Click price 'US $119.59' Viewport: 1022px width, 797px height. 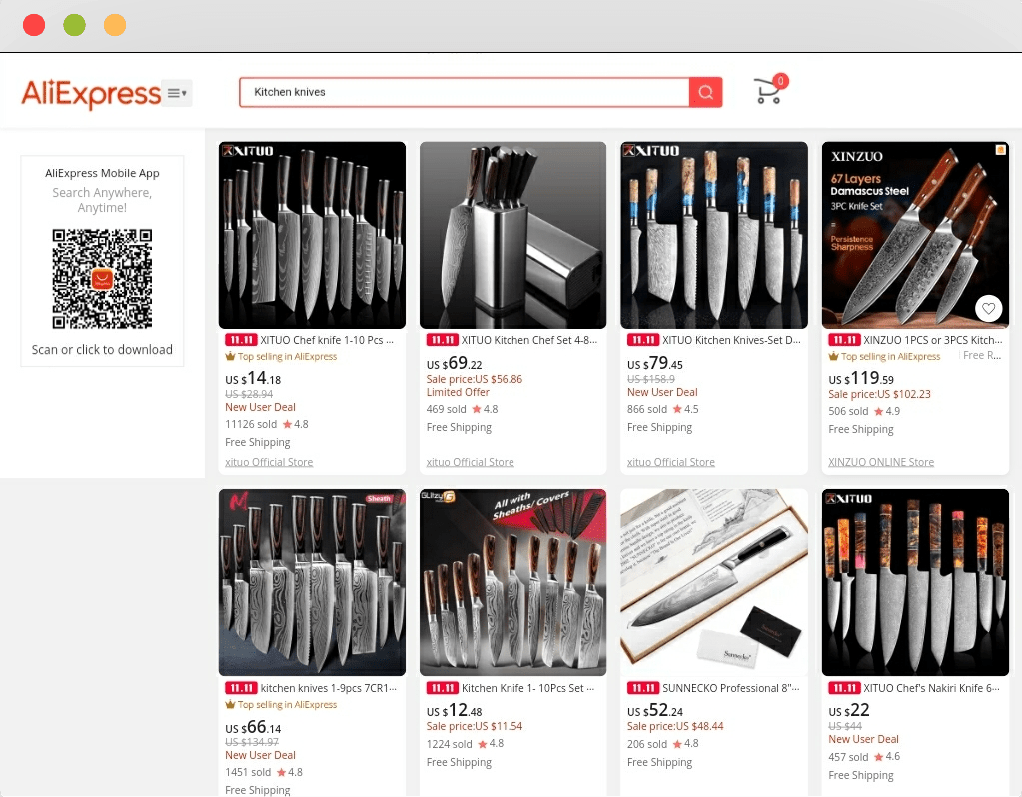(861, 378)
